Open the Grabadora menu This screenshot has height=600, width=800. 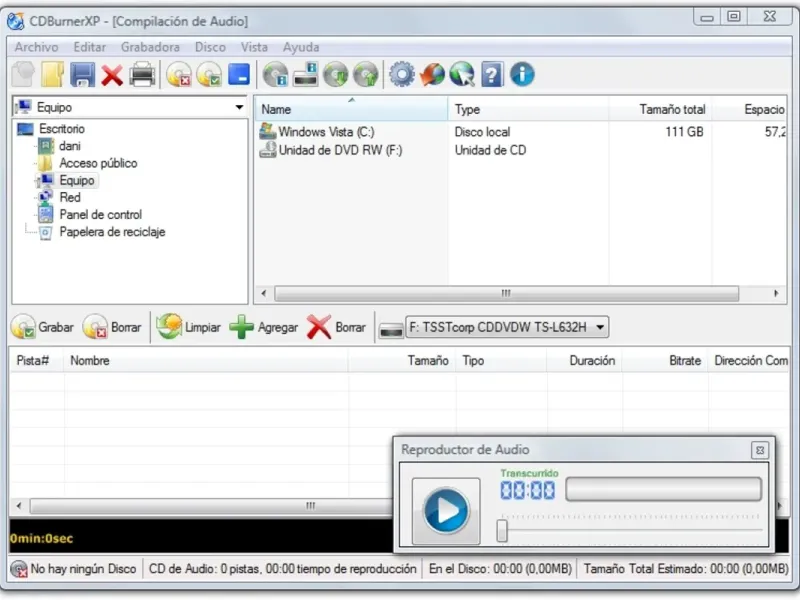pyautogui.click(x=150, y=47)
